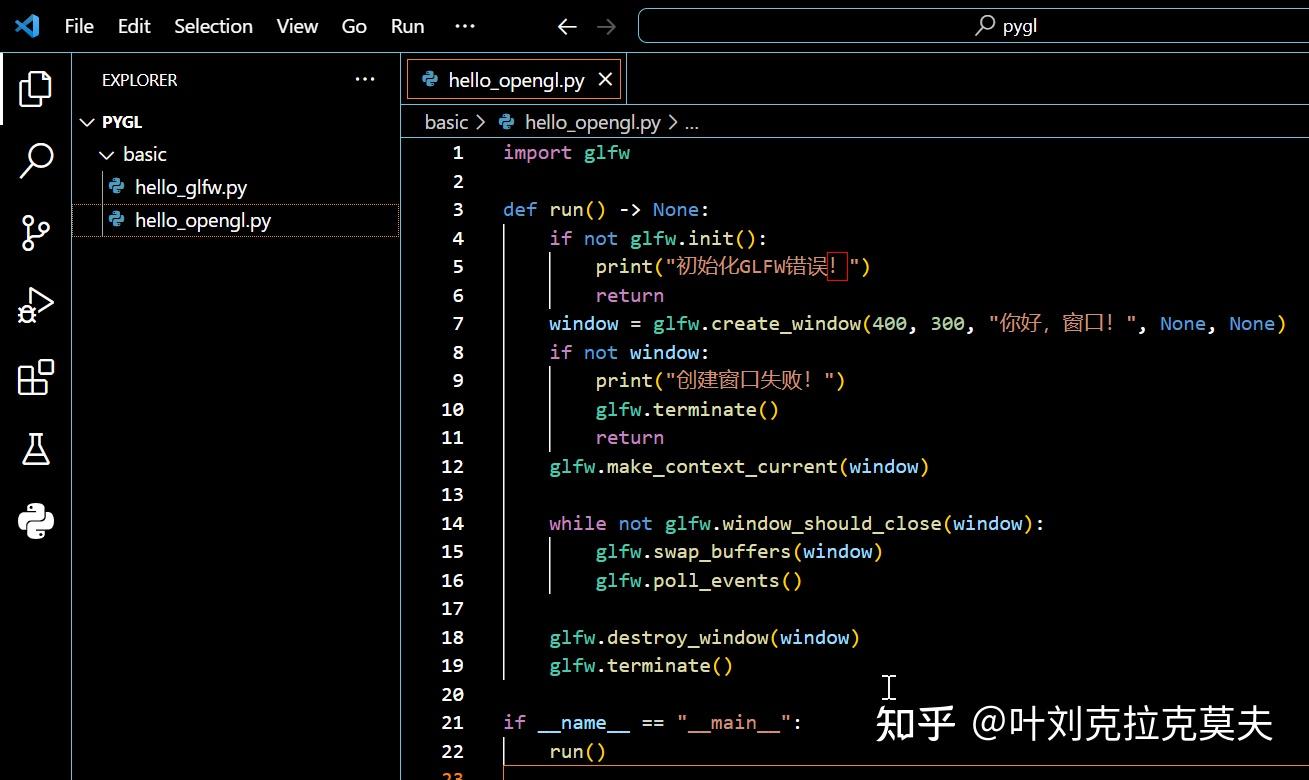Select the Source Control icon
The height and width of the screenshot is (780, 1309).
35,232
